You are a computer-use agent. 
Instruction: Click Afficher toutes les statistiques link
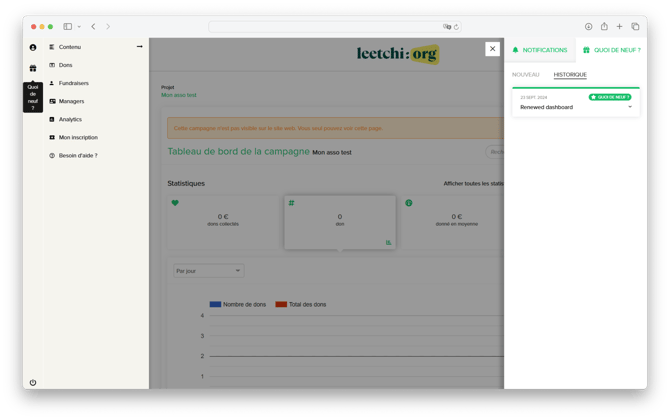coord(473,183)
